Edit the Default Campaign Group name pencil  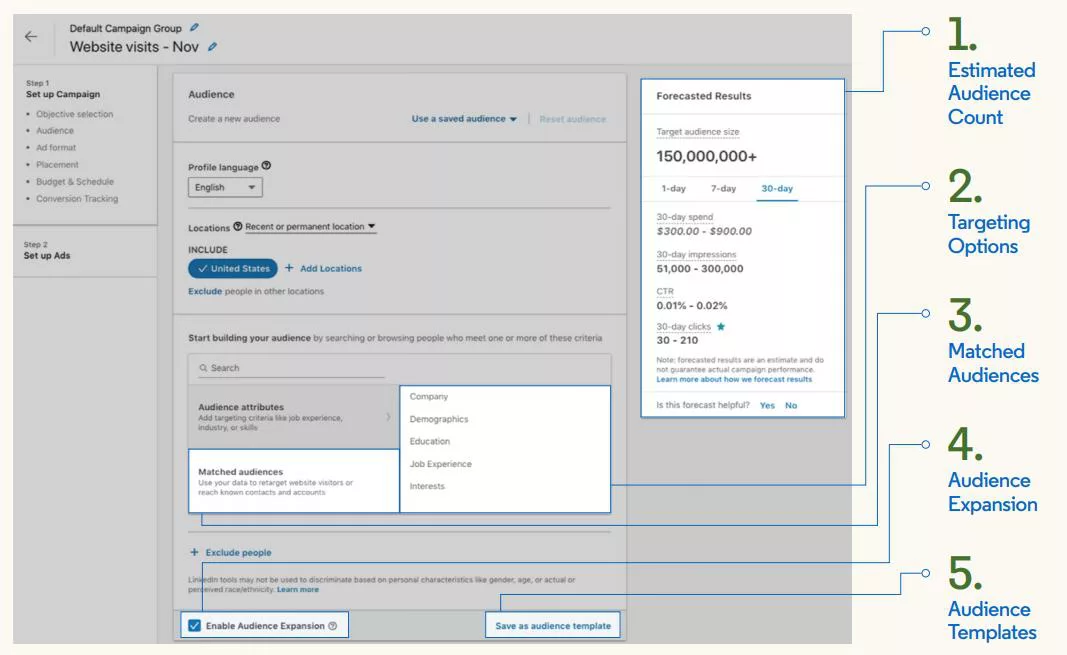pos(194,28)
